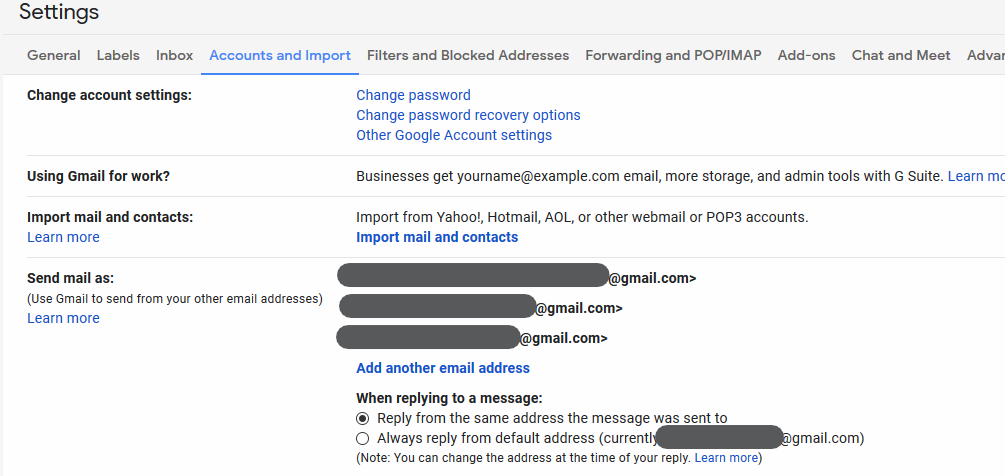Select the Accounts and Import tab
Image resolution: width=1005 pixels, height=476 pixels.
(280, 55)
